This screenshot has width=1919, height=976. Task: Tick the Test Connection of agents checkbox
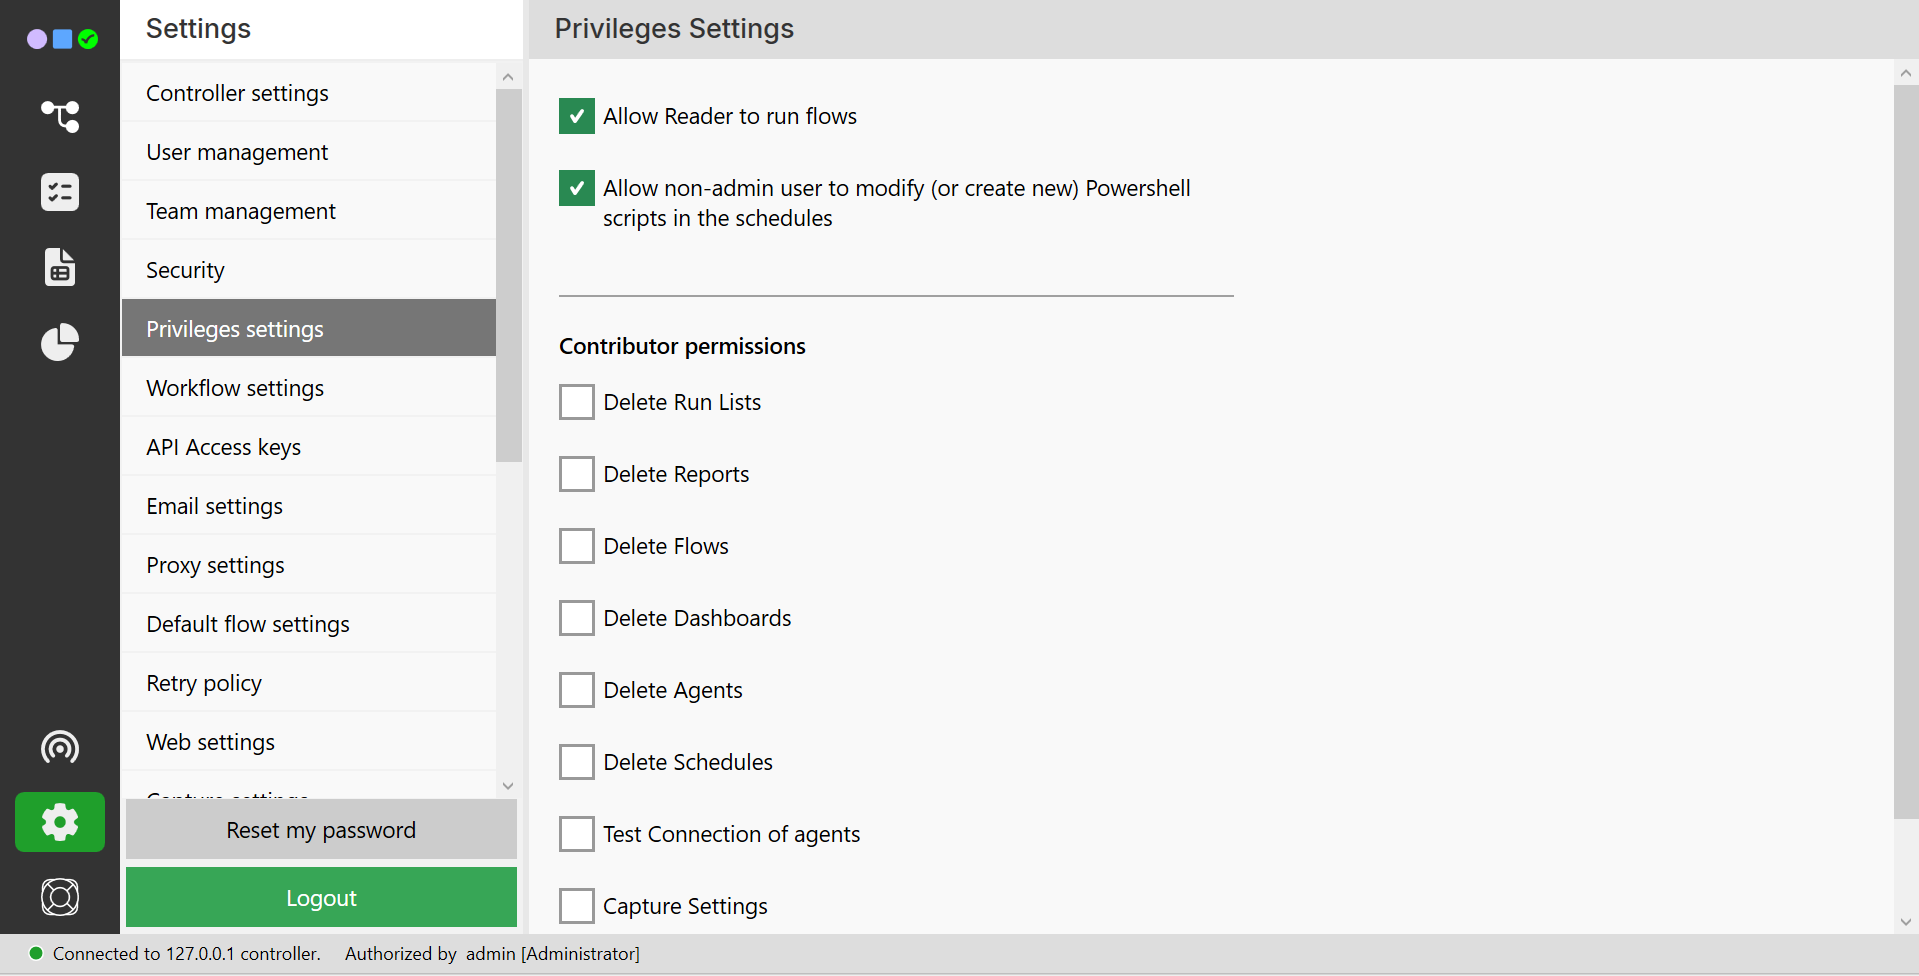[577, 834]
